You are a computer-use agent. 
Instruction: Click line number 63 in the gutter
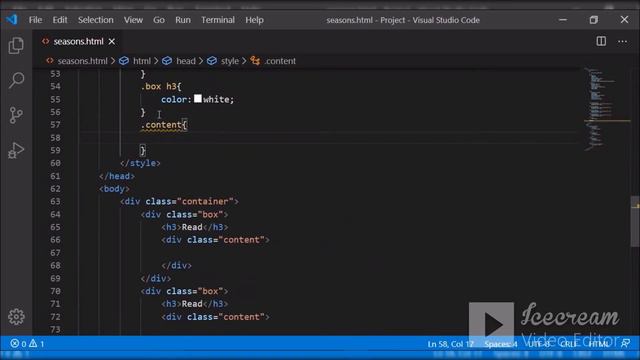(x=55, y=202)
